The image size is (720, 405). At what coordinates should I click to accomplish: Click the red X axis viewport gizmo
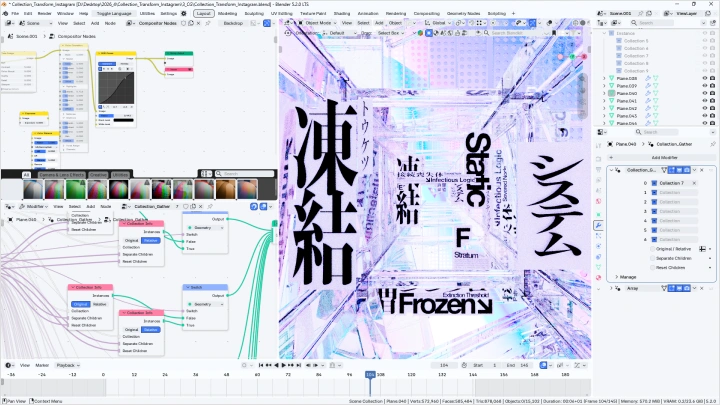click(585, 56)
